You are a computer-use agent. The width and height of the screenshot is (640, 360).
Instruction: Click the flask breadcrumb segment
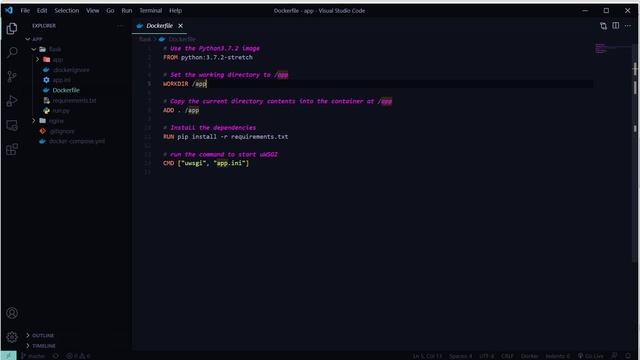[x=145, y=39]
